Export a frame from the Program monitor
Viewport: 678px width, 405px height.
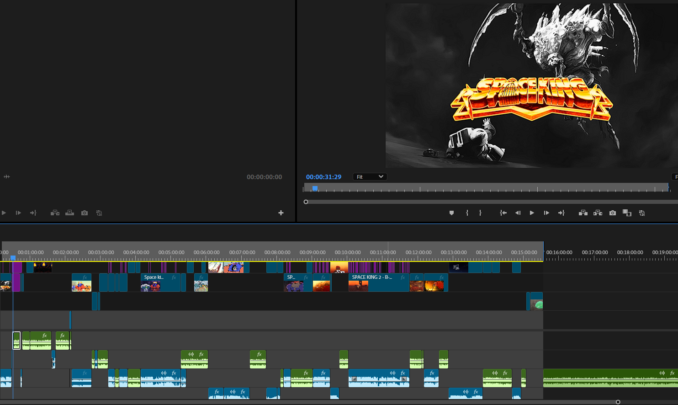pos(612,213)
